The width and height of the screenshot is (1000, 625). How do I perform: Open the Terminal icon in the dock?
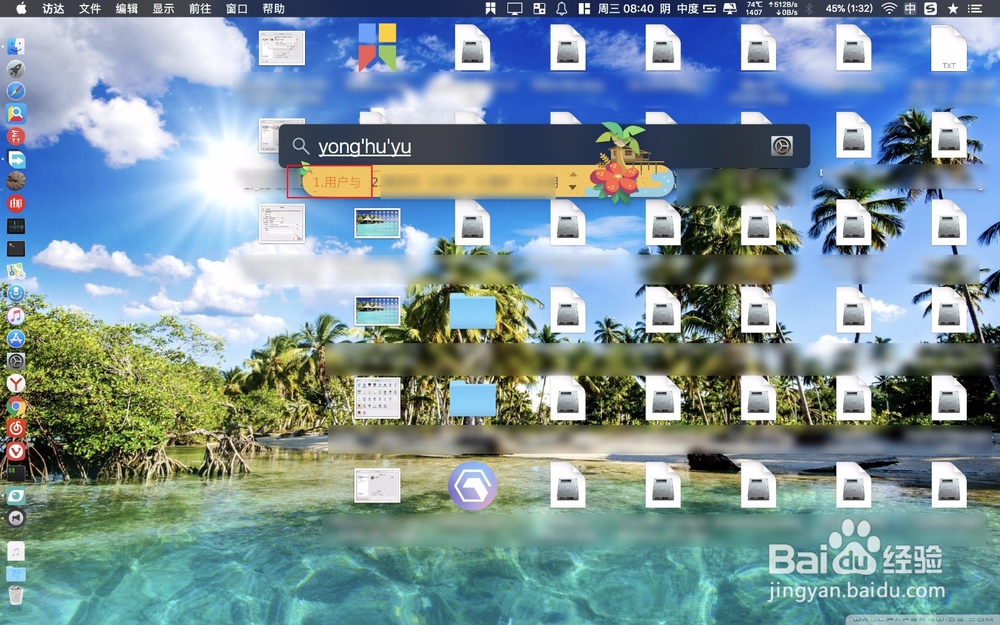pyautogui.click(x=16, y=250)
